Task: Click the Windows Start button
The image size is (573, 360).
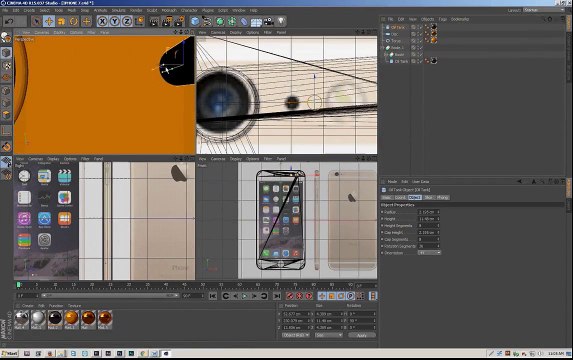Action: [x=10, y=353]
